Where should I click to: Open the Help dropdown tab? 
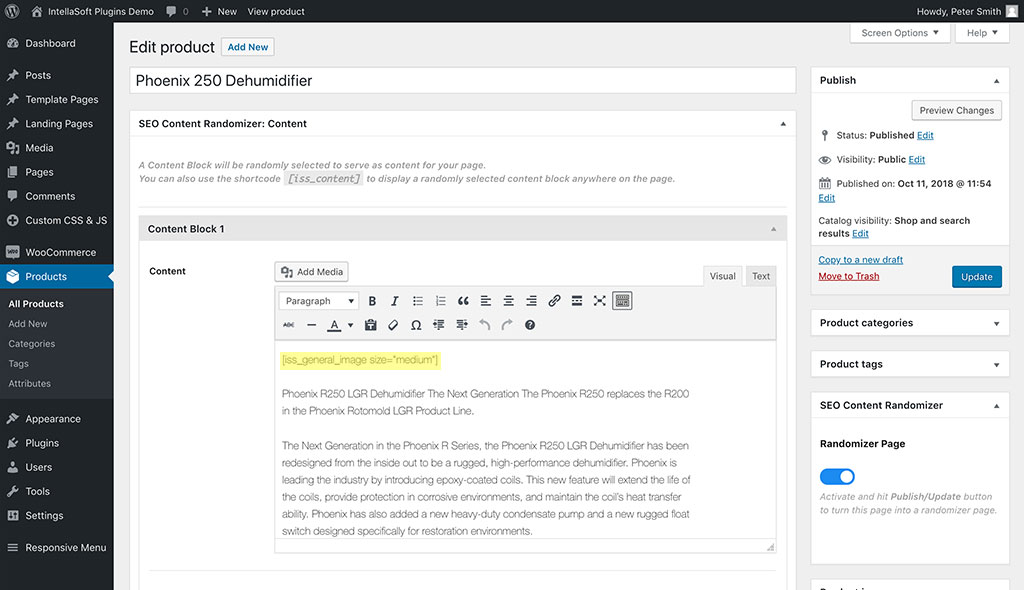point(982,33)
